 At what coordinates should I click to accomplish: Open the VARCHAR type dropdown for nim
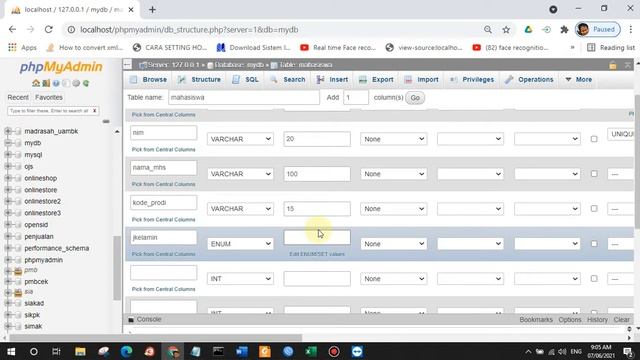point(240,139)
